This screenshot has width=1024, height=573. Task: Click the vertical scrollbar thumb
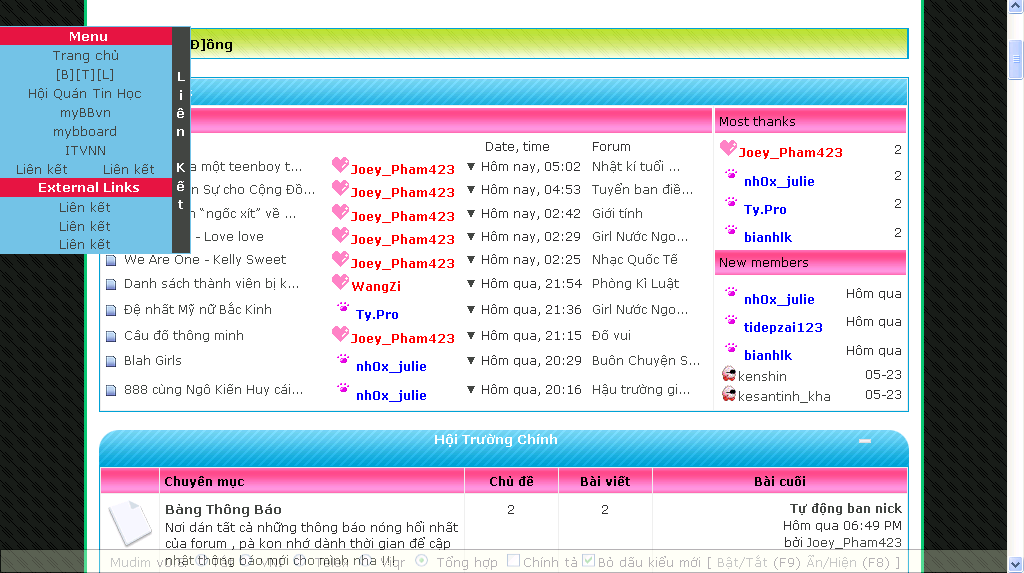click(1016, 60)
